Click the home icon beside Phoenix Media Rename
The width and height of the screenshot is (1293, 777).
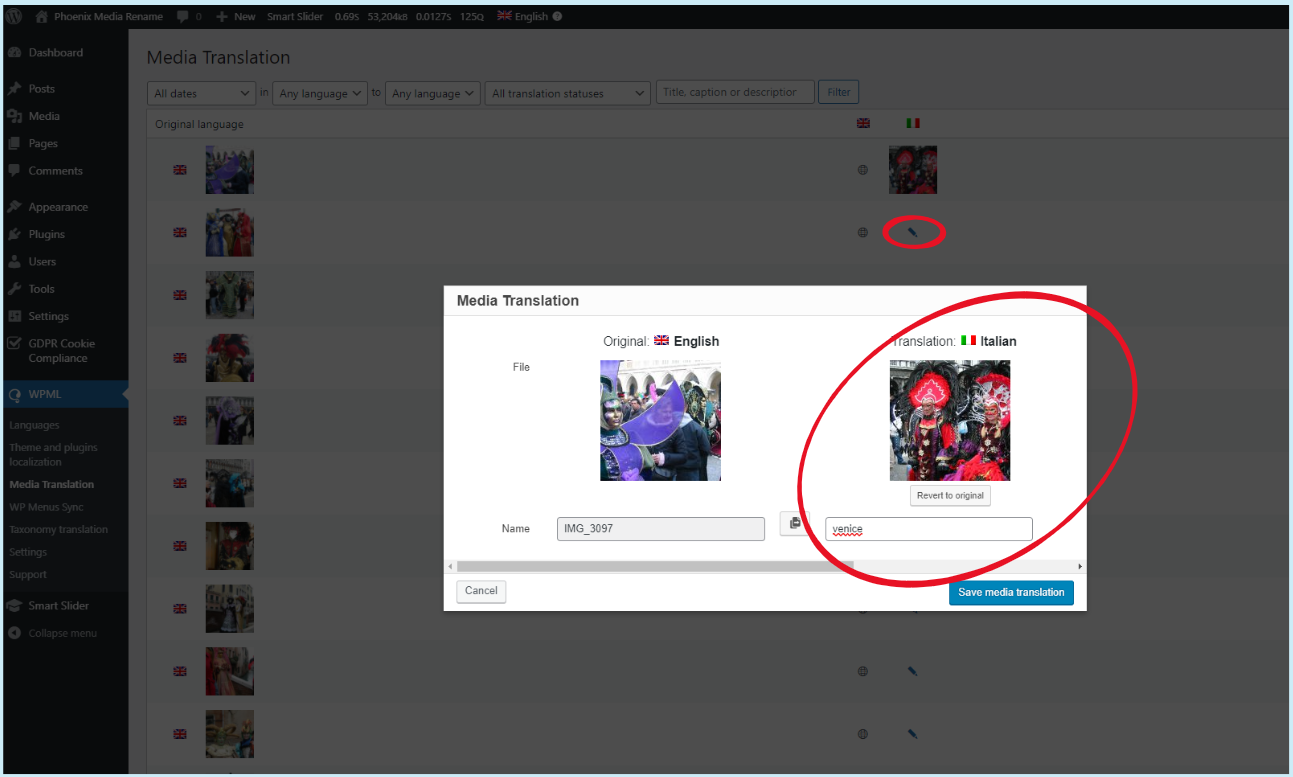[x=41, y=17]
